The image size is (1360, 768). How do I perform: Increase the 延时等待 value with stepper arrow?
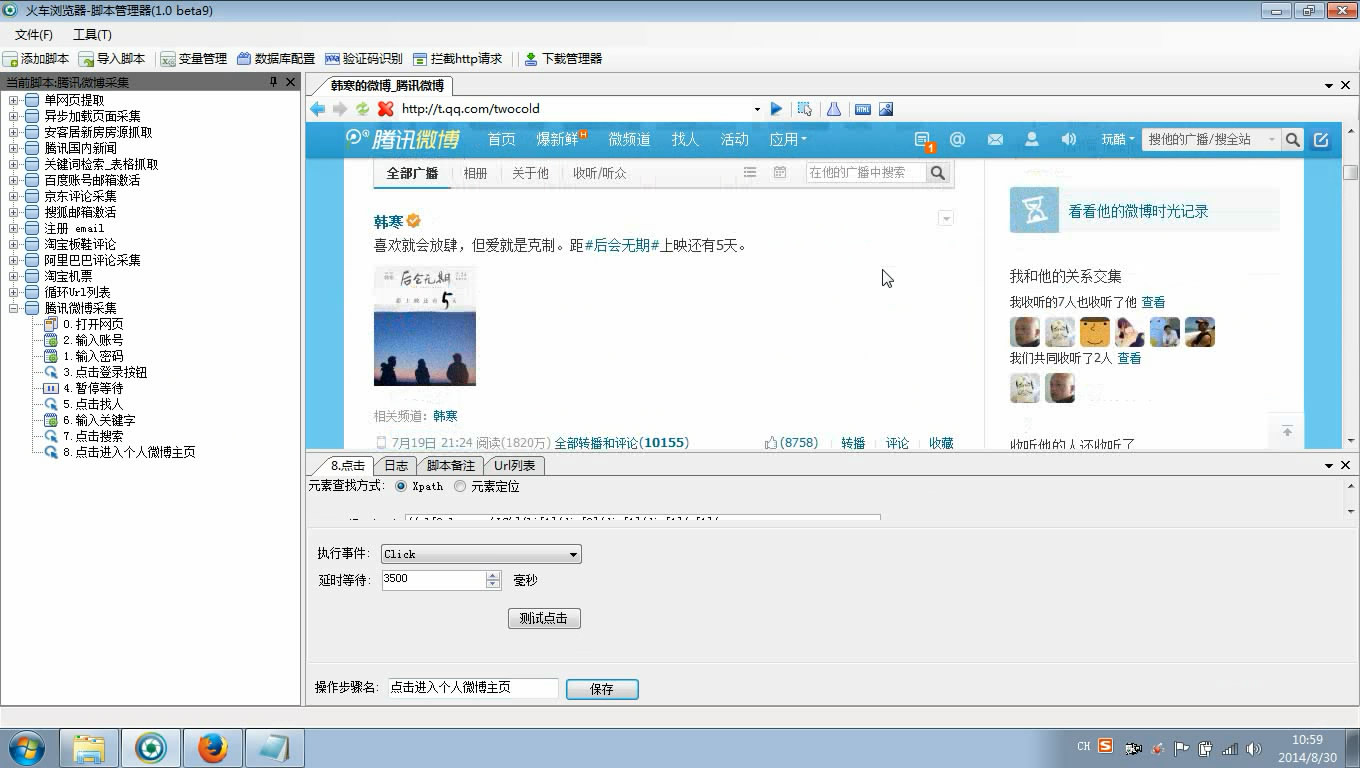(492, 575)
